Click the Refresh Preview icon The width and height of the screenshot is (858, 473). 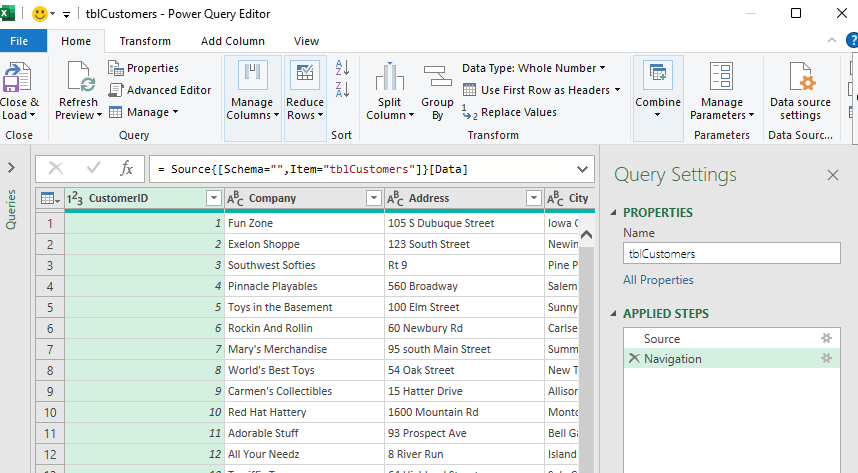pyautogui.click(x=81, y=76)
